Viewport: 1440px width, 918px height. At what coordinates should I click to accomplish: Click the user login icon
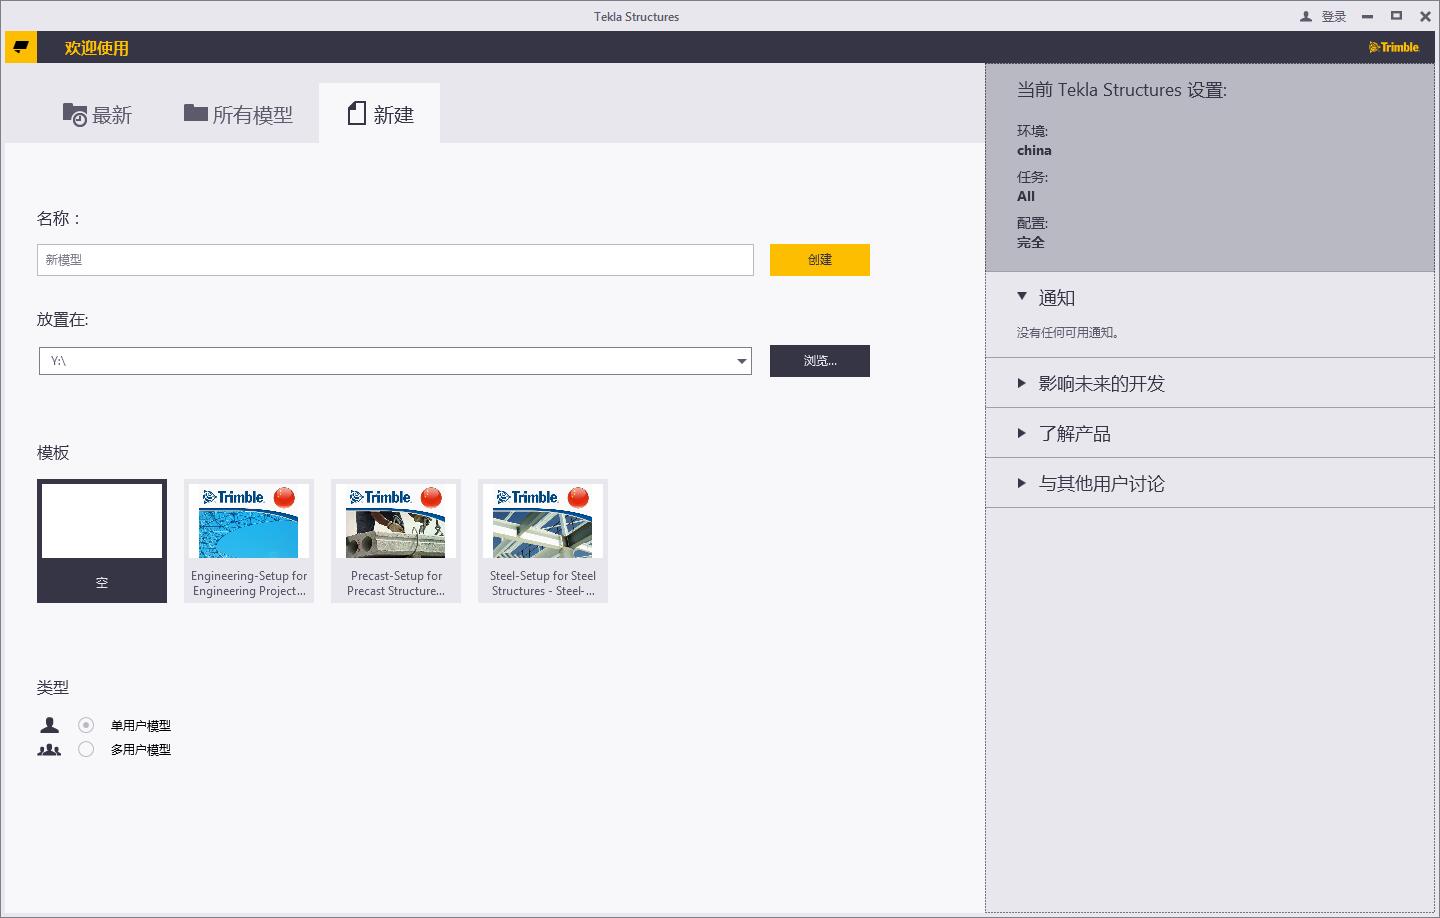[1305, 16]
